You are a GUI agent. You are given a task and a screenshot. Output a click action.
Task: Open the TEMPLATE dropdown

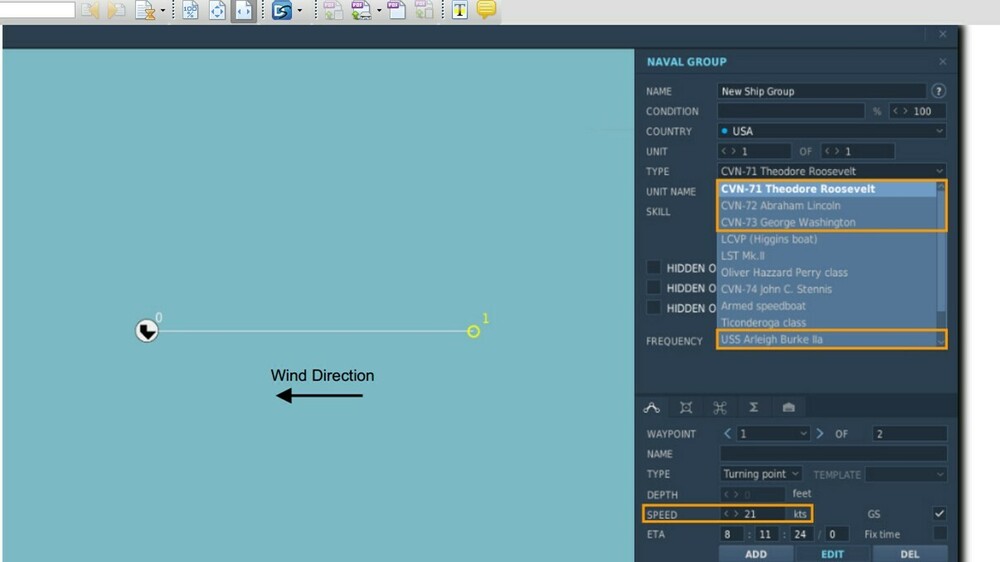pos(906,474)
